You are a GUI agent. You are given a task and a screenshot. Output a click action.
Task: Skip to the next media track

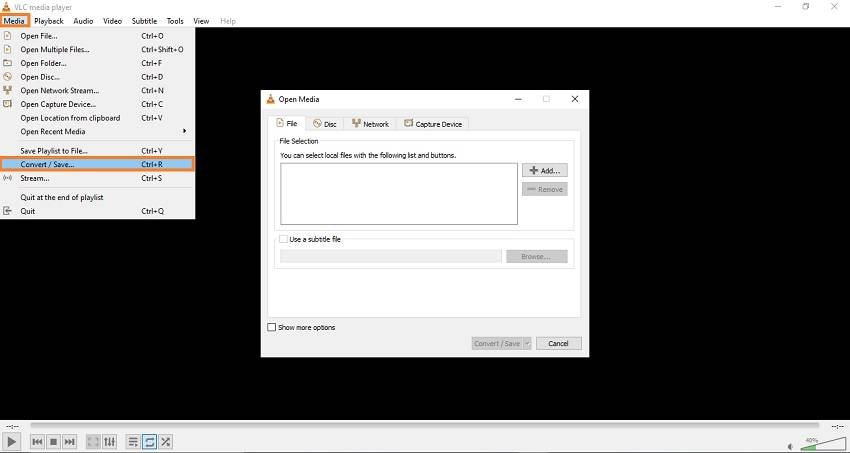click(69, 442)
